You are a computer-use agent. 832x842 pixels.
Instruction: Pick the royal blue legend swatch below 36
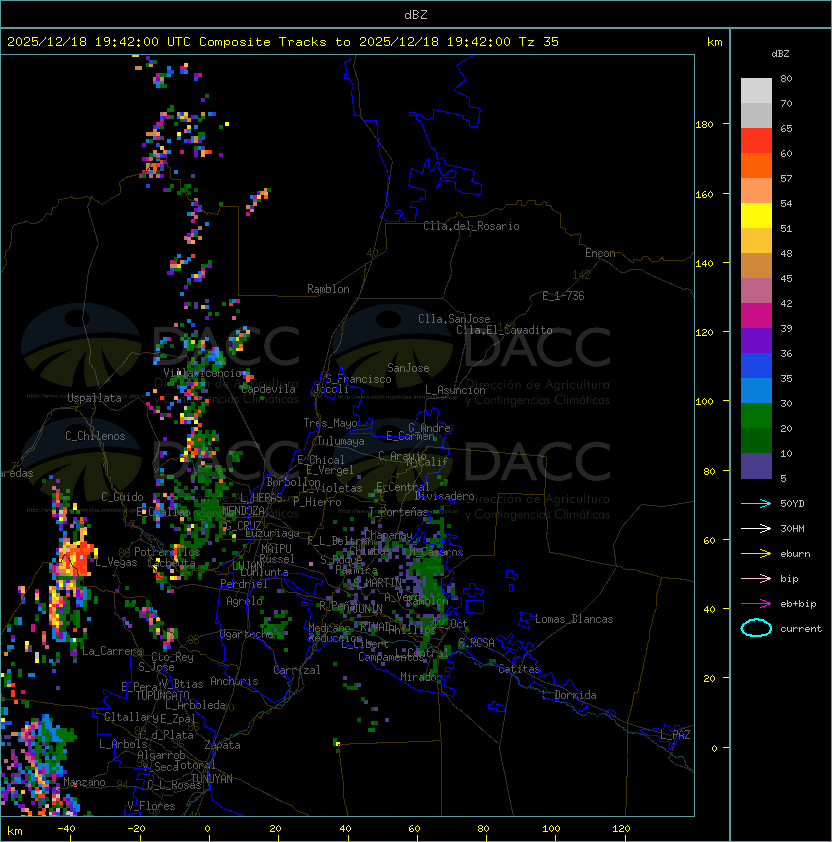[756, 365]
